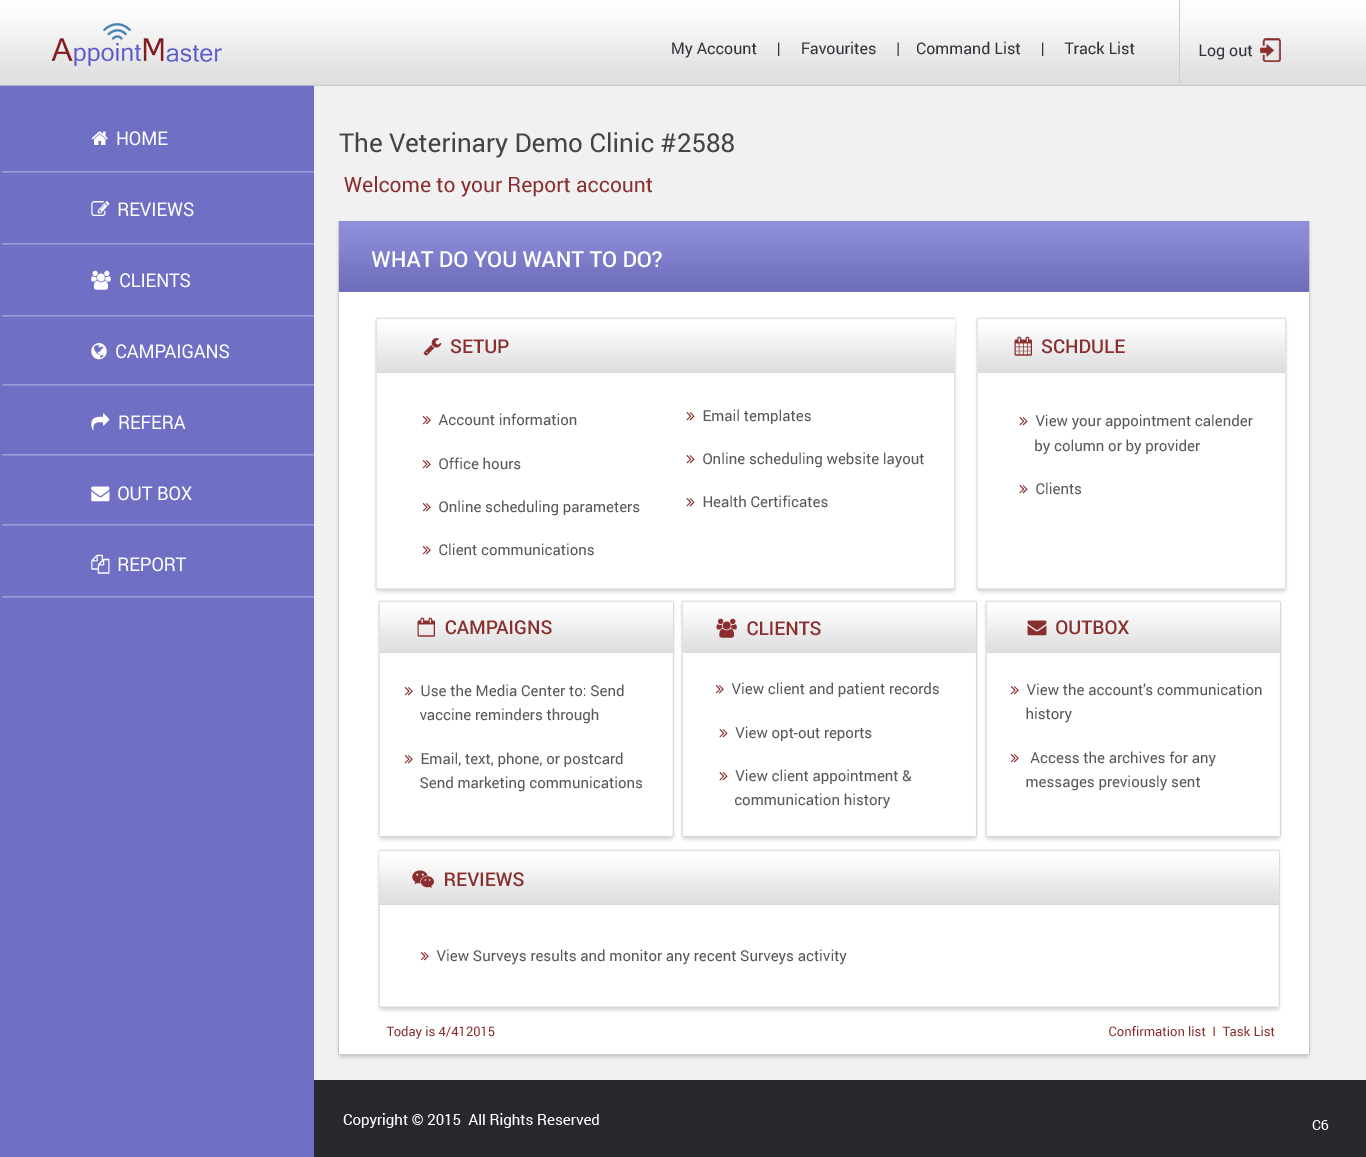
Task: Click the envelope icon in OUTBOX header
Action: point(1037,627)
